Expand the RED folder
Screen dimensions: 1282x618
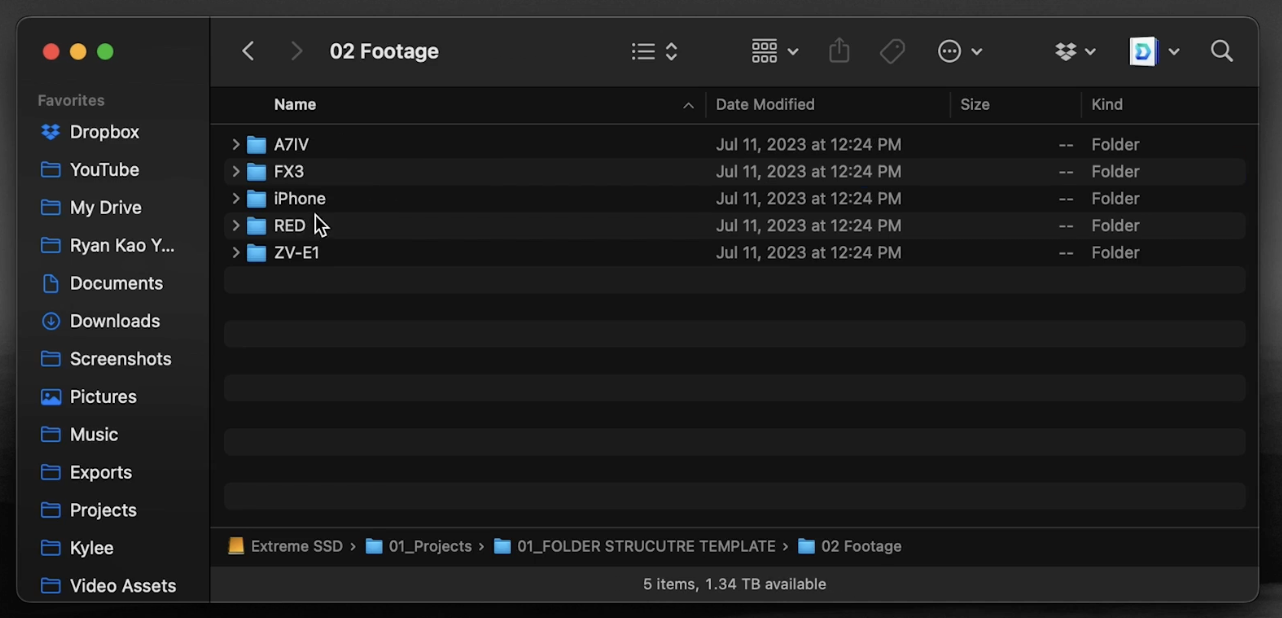point(236,226)
